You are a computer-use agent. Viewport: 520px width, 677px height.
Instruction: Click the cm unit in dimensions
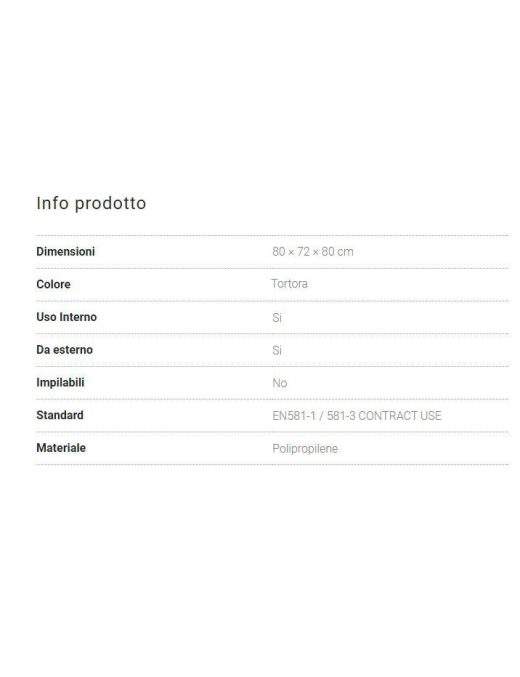pos(345,252)
